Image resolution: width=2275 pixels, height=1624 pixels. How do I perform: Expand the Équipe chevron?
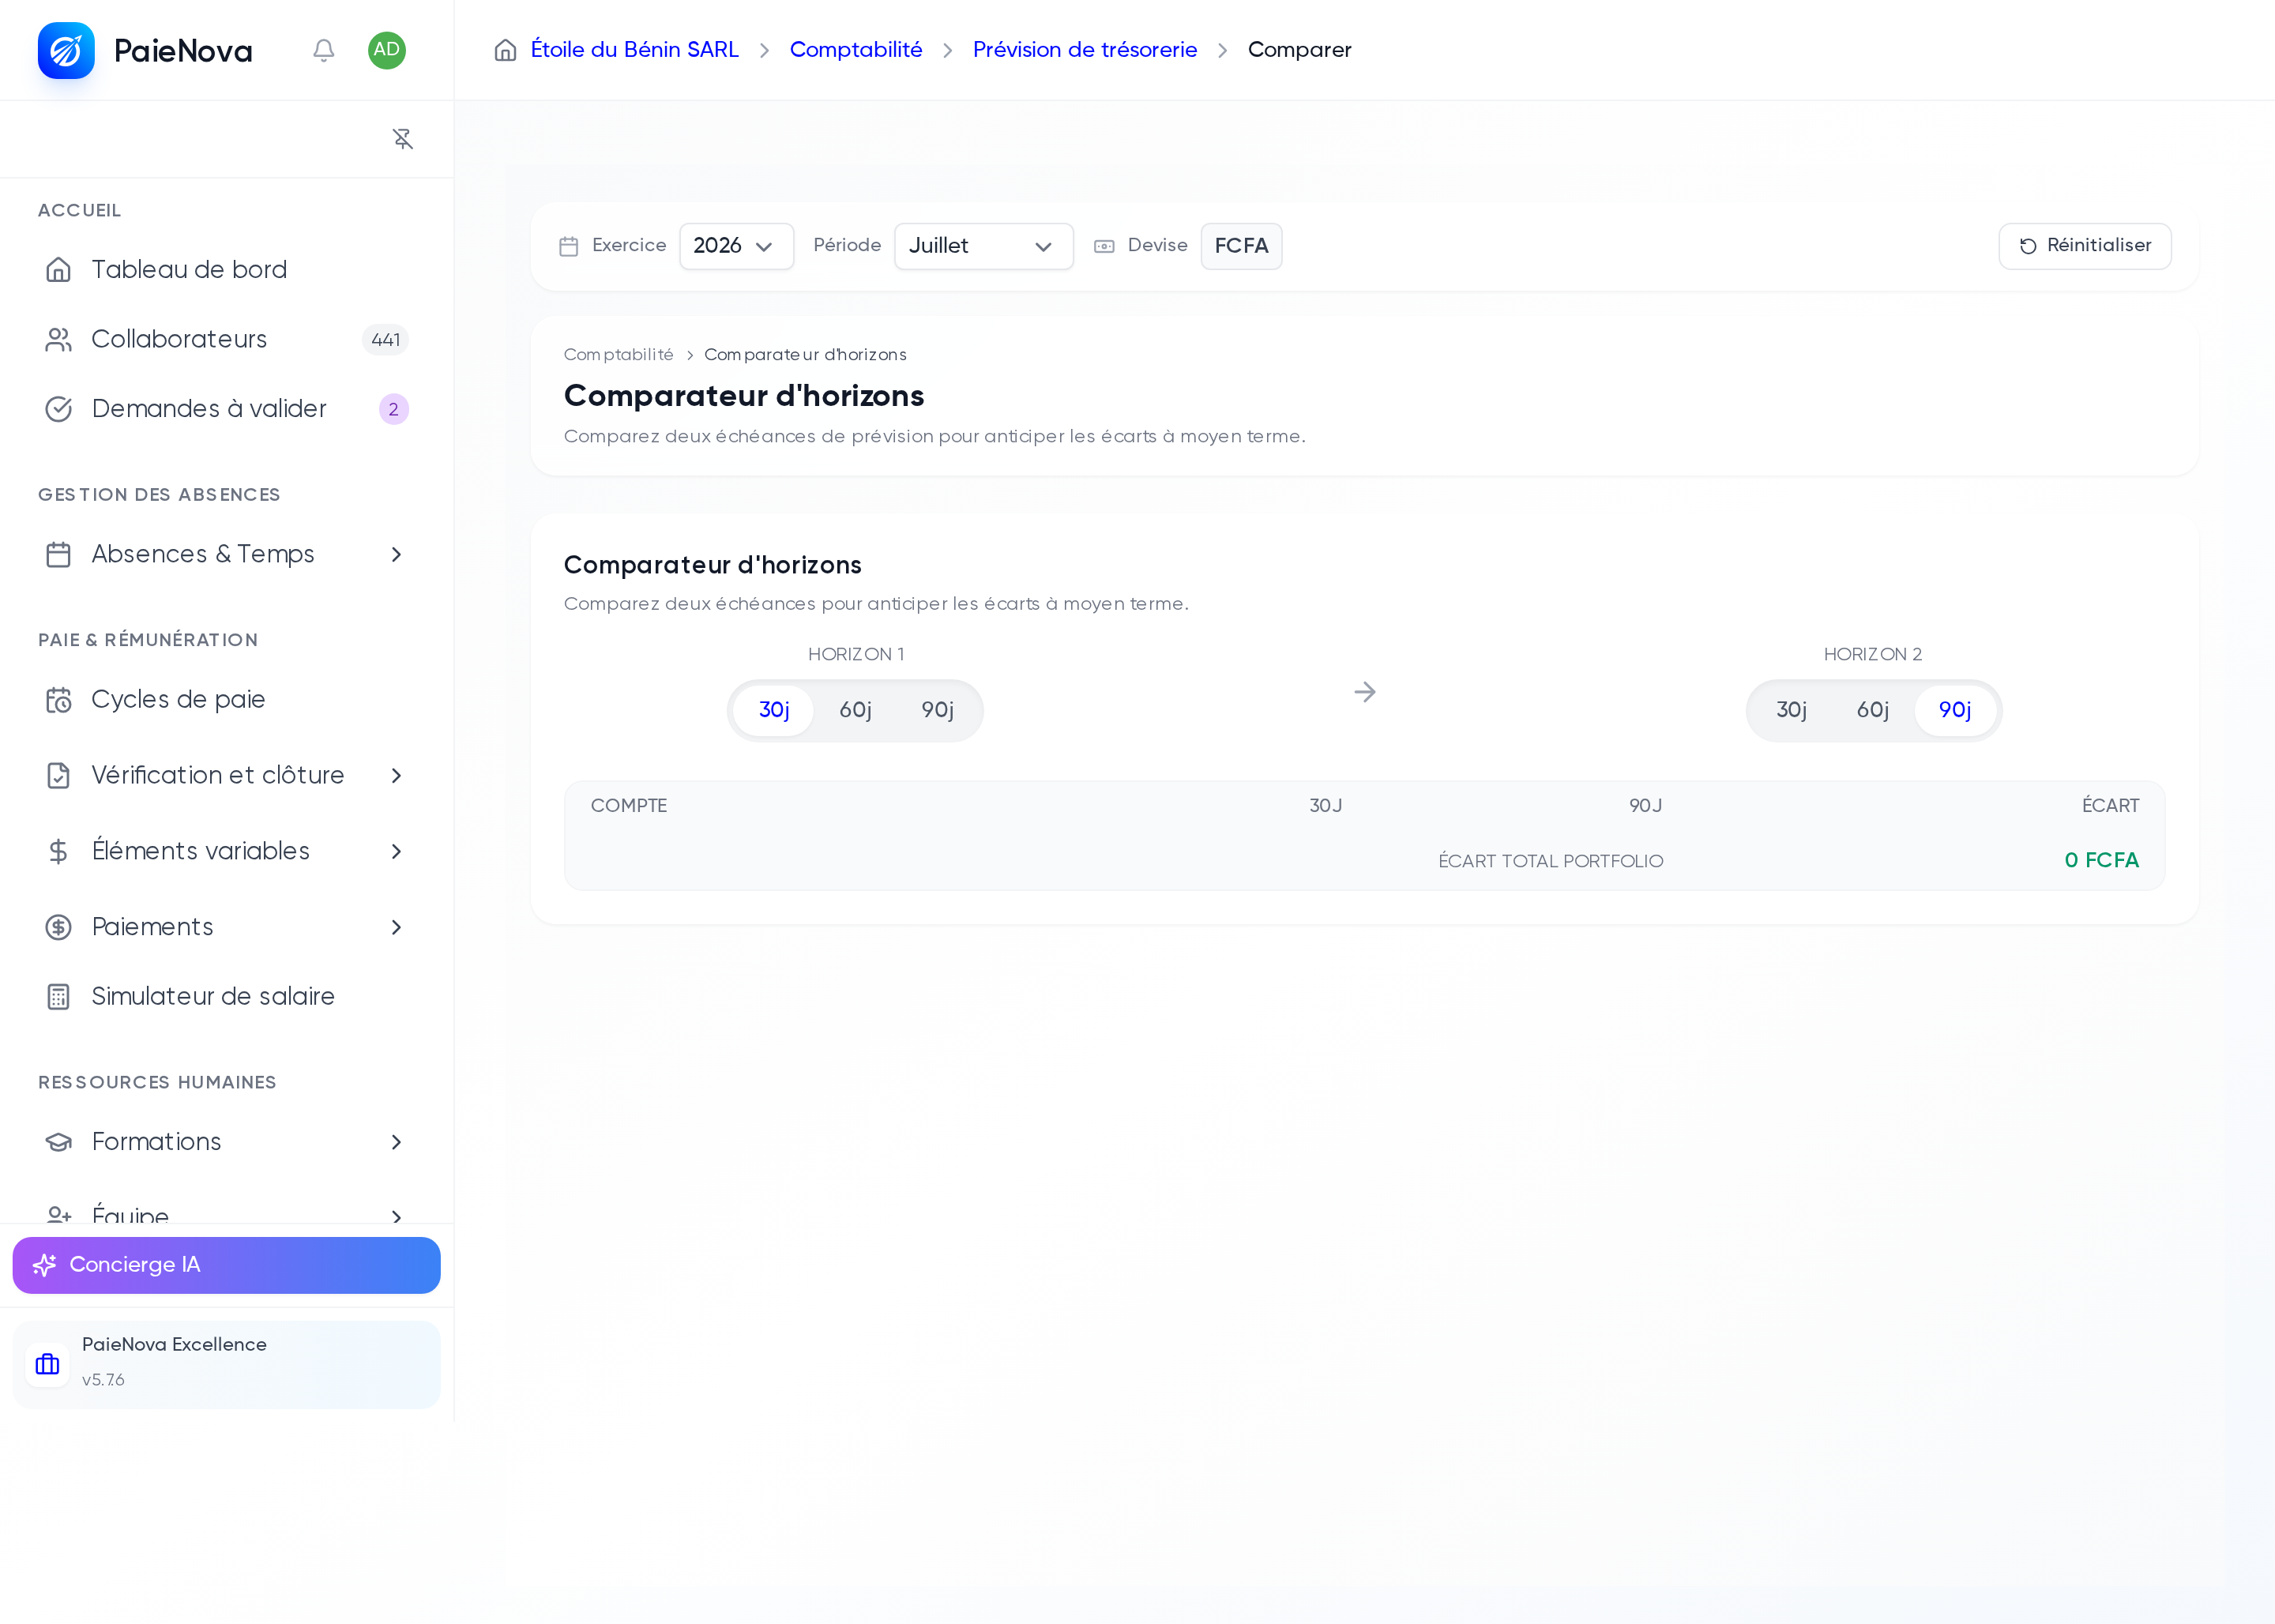pos(397,1216)
